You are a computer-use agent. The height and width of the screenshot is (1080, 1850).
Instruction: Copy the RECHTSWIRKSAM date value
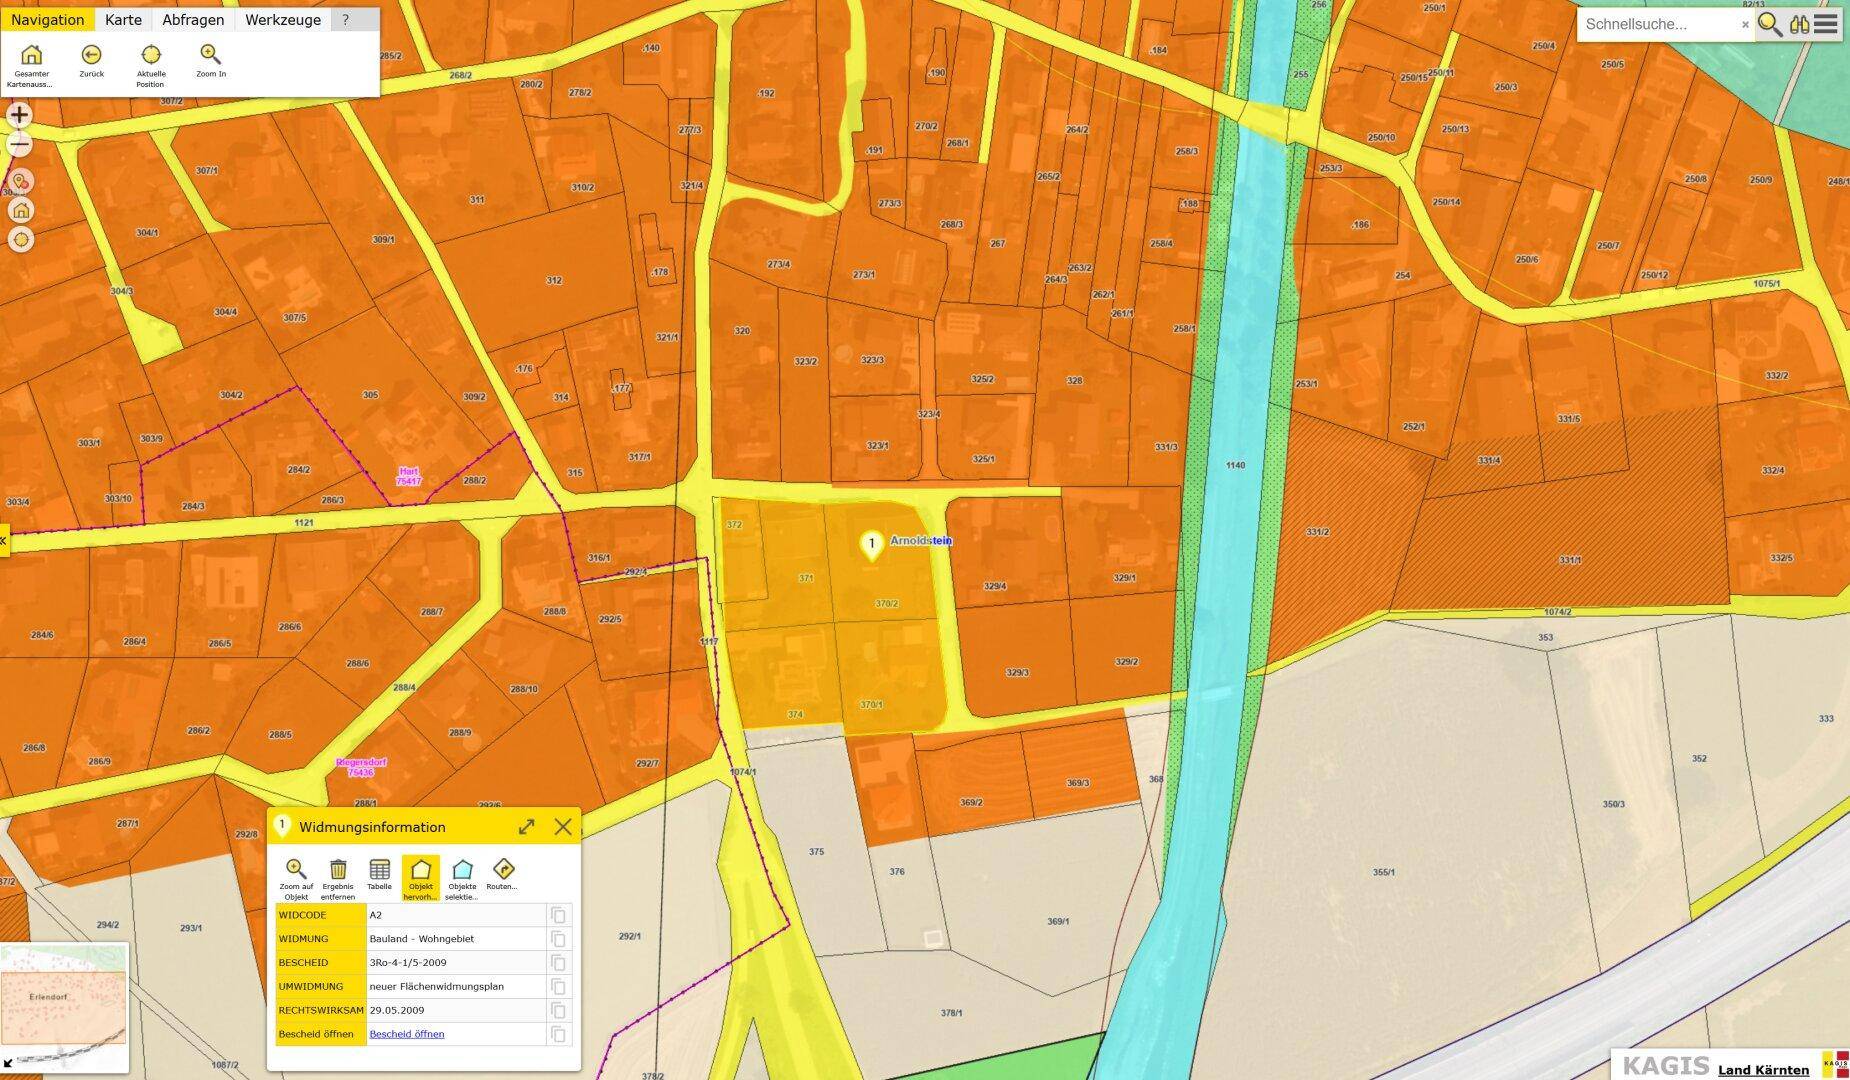(559, 1010)
